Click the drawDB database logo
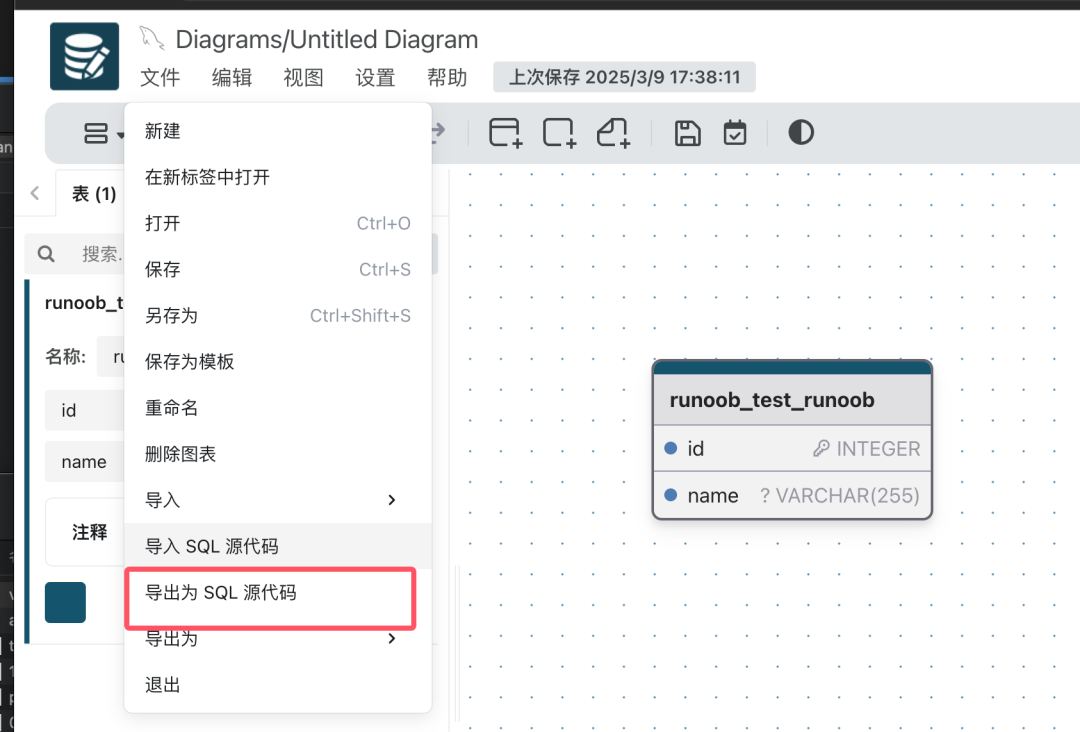This screenshot has width=1080, height=732. (x=84, y=57)
